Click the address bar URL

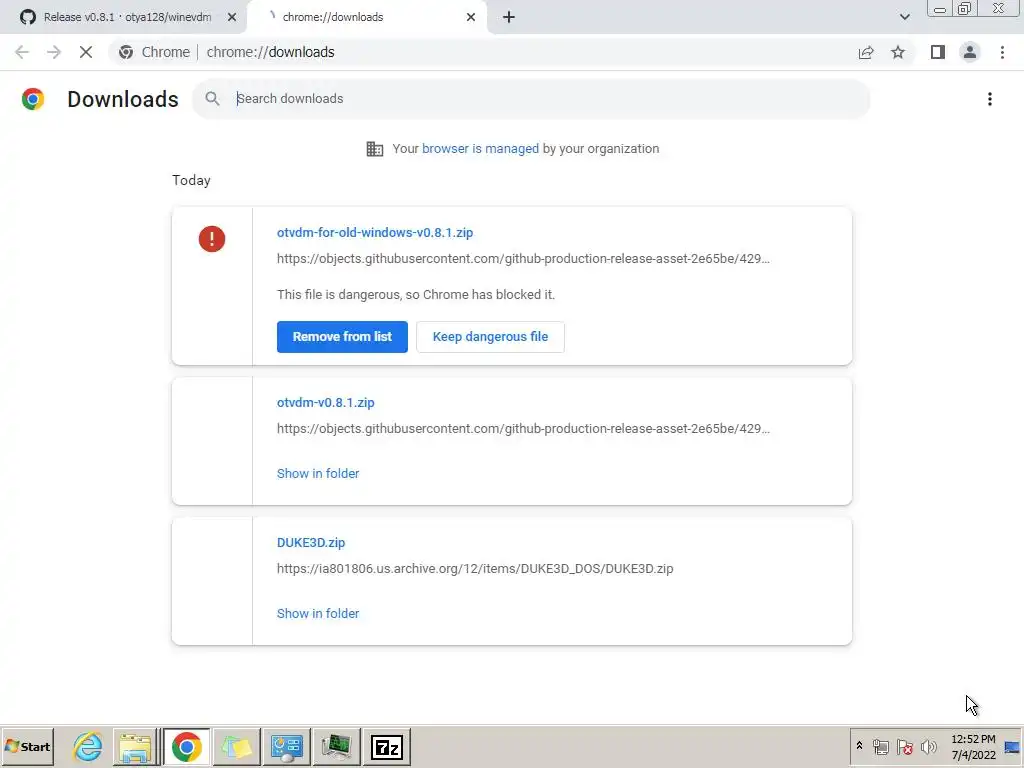coord(270,52)
